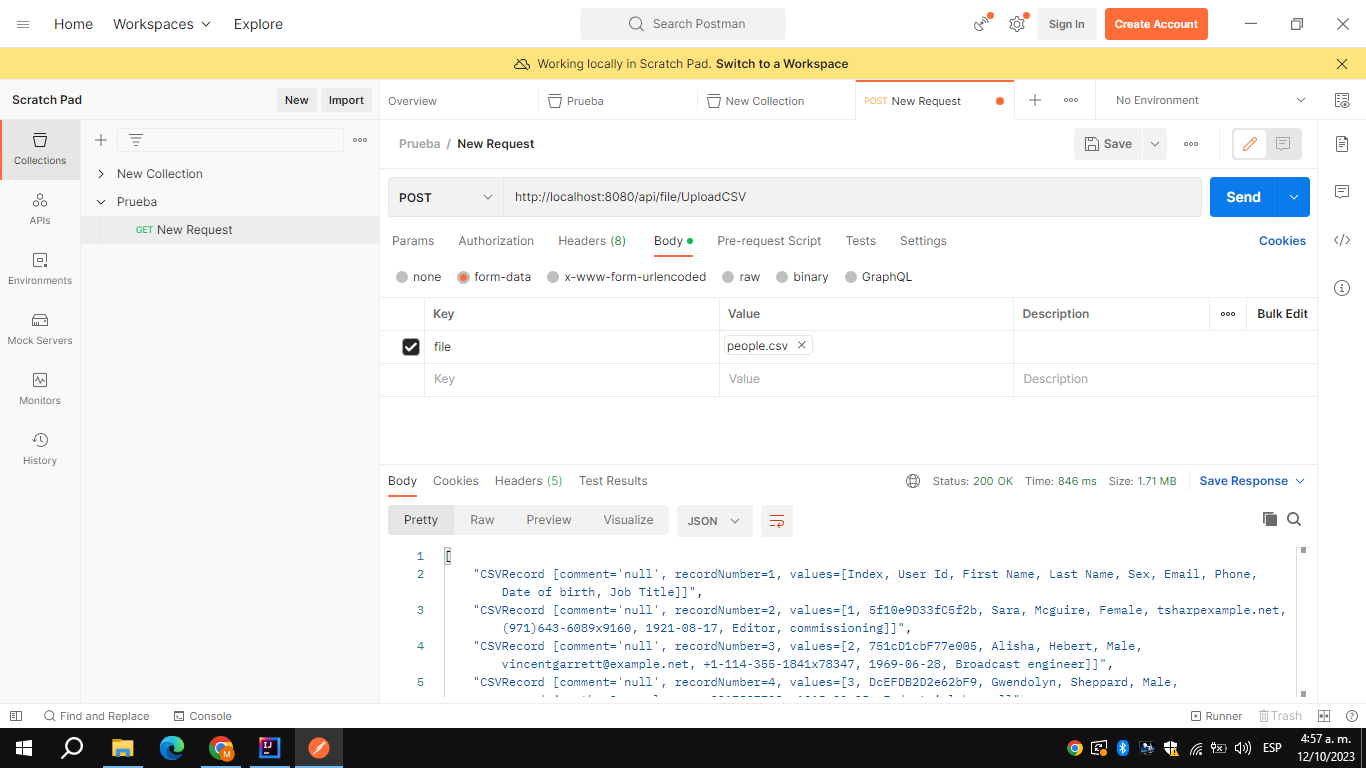Click the Send button
Image resolution: width=1366 pixels, height=768 pixels.
point(1243,197)
